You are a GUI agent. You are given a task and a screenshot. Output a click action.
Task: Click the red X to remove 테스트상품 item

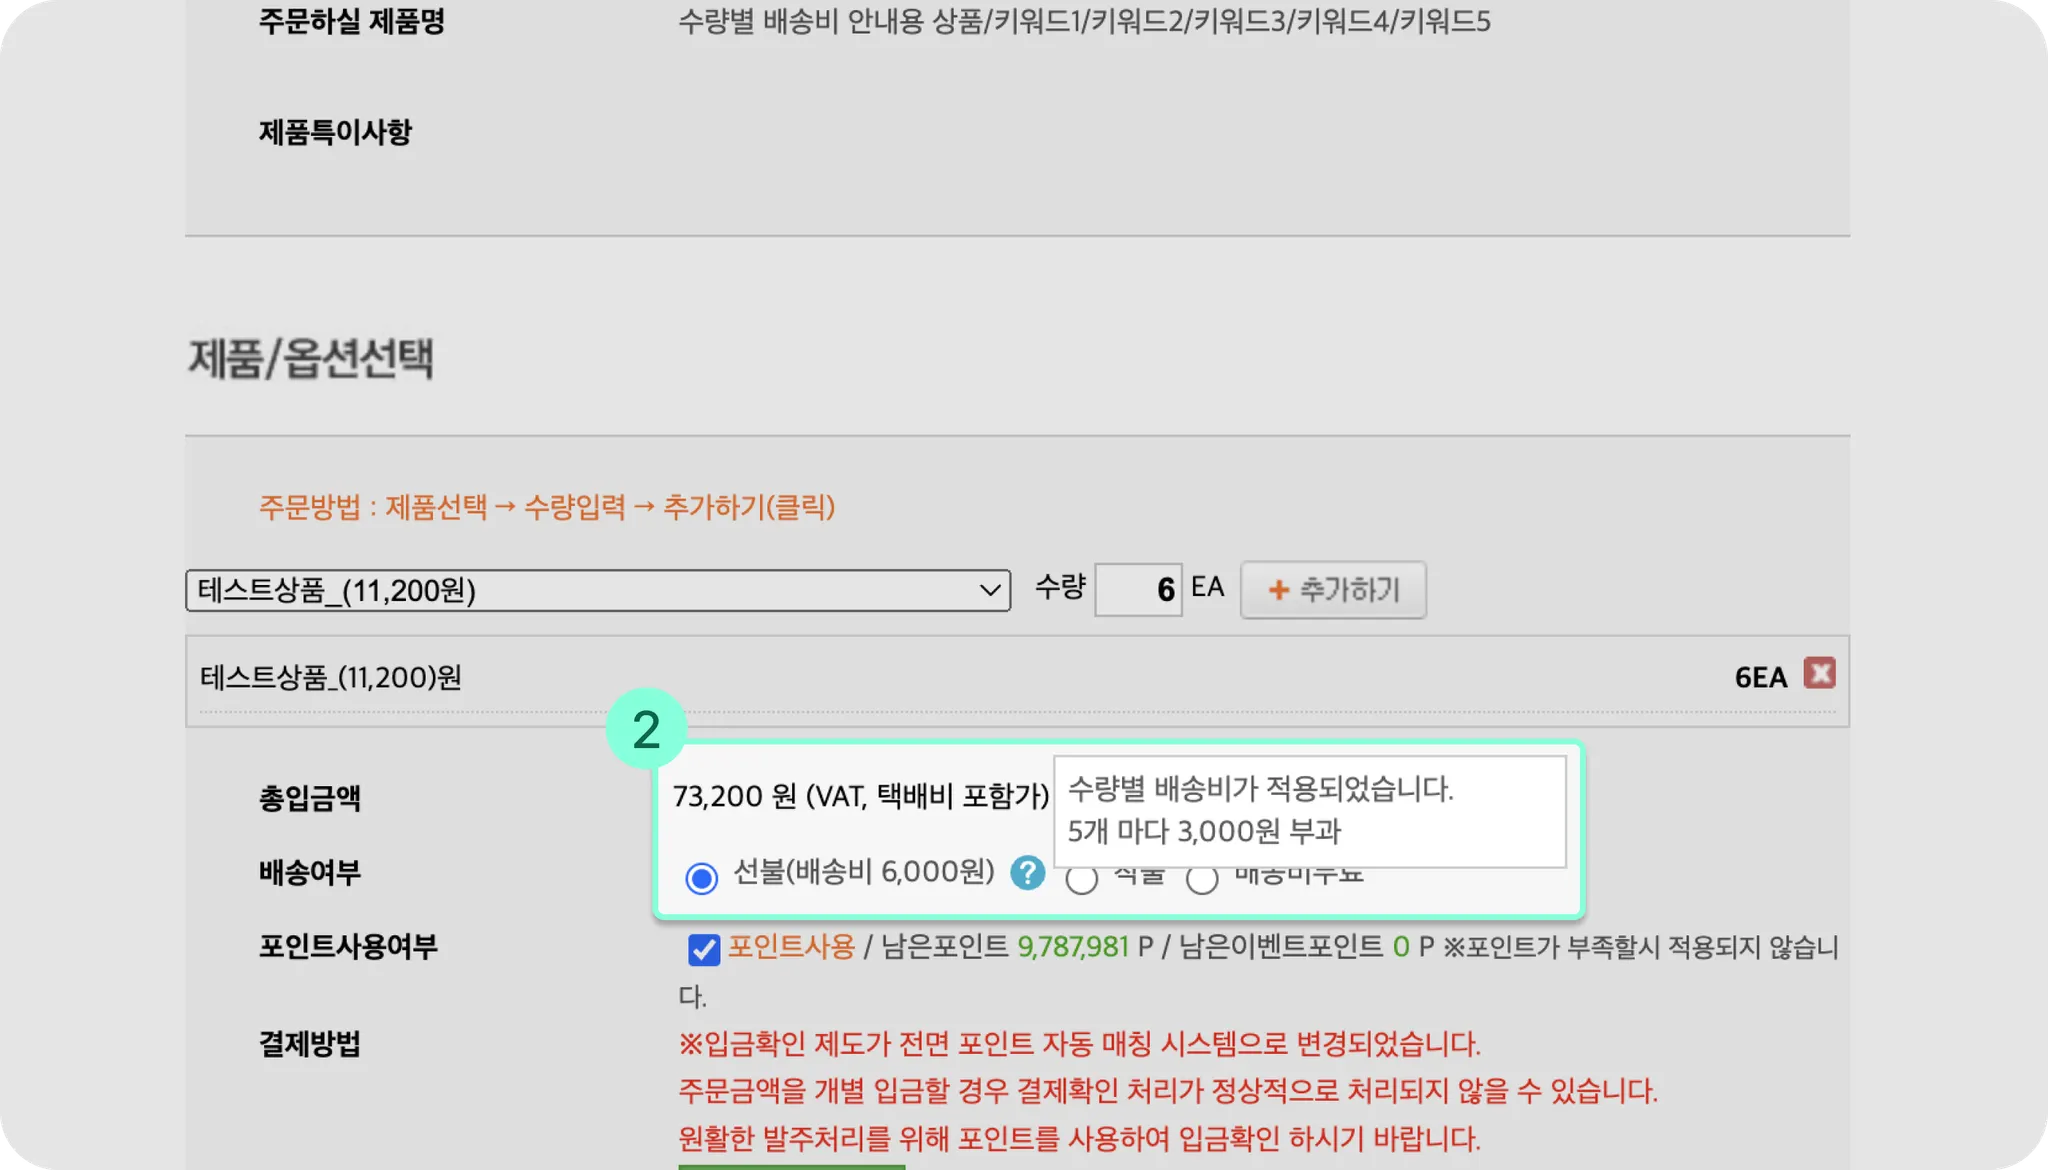coord(1819,673)
